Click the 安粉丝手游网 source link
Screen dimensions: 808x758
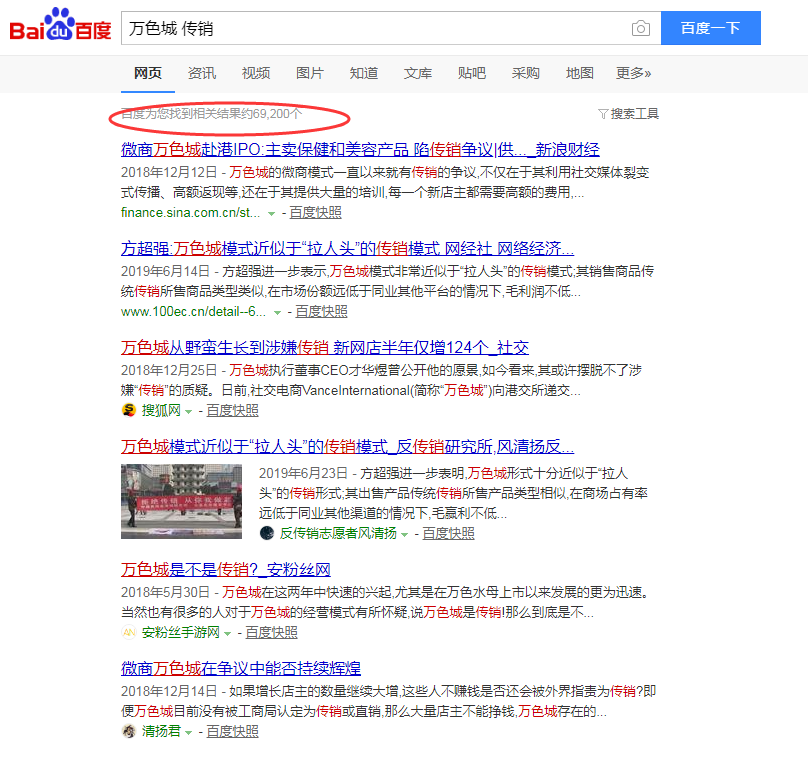[181, 632]
